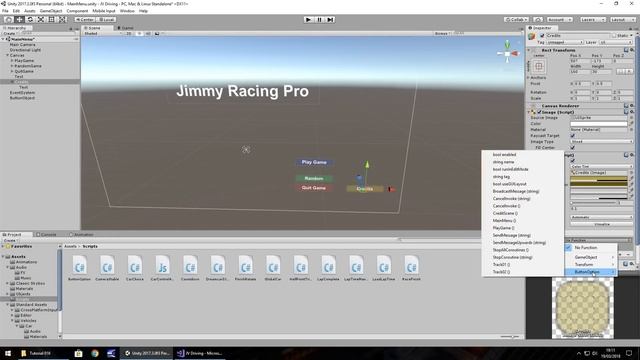Click the Quit Game button in scene
This screenshot has width=640, height=360.
(313, 188)
